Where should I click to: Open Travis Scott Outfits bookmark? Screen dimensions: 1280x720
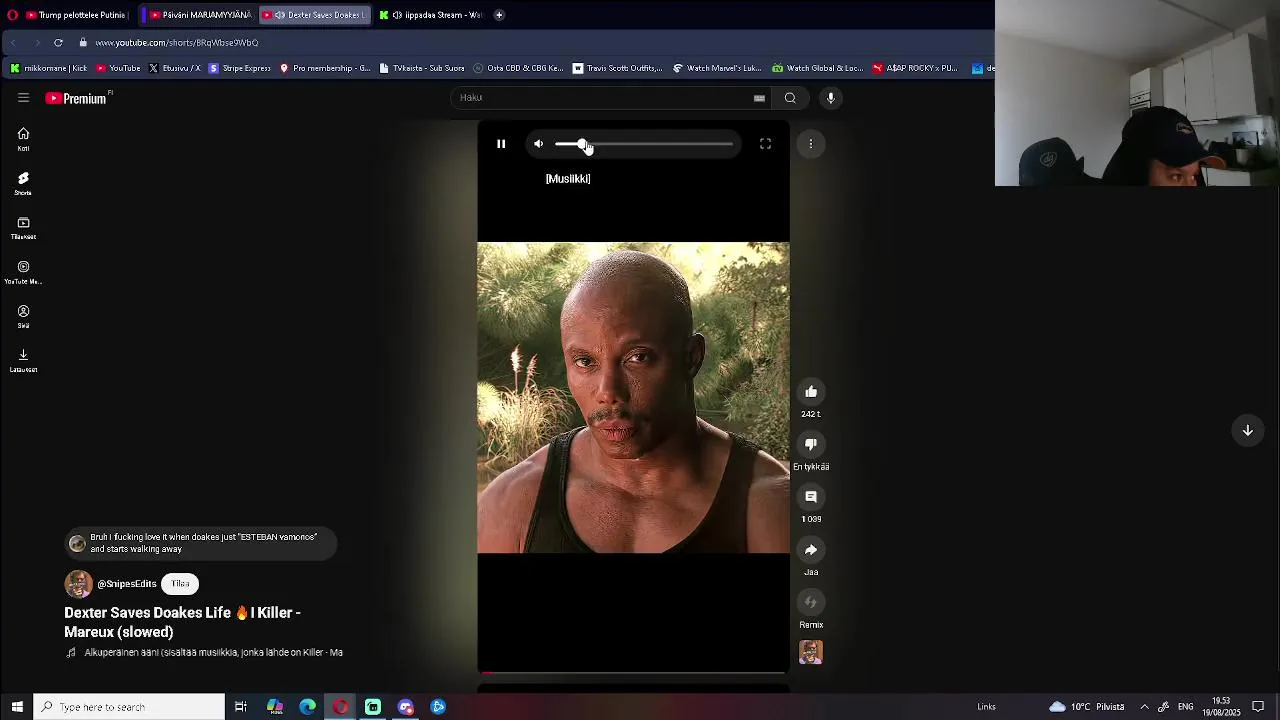tap(617, 68)
